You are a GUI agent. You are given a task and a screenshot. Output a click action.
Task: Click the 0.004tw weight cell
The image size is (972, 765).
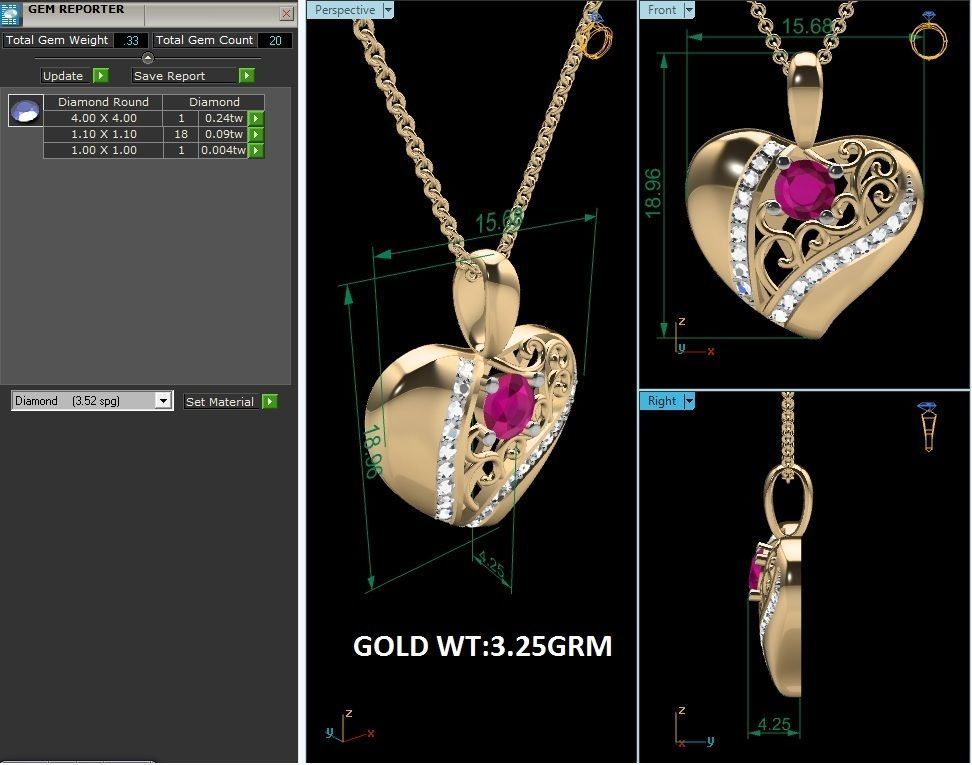(223, 150)
